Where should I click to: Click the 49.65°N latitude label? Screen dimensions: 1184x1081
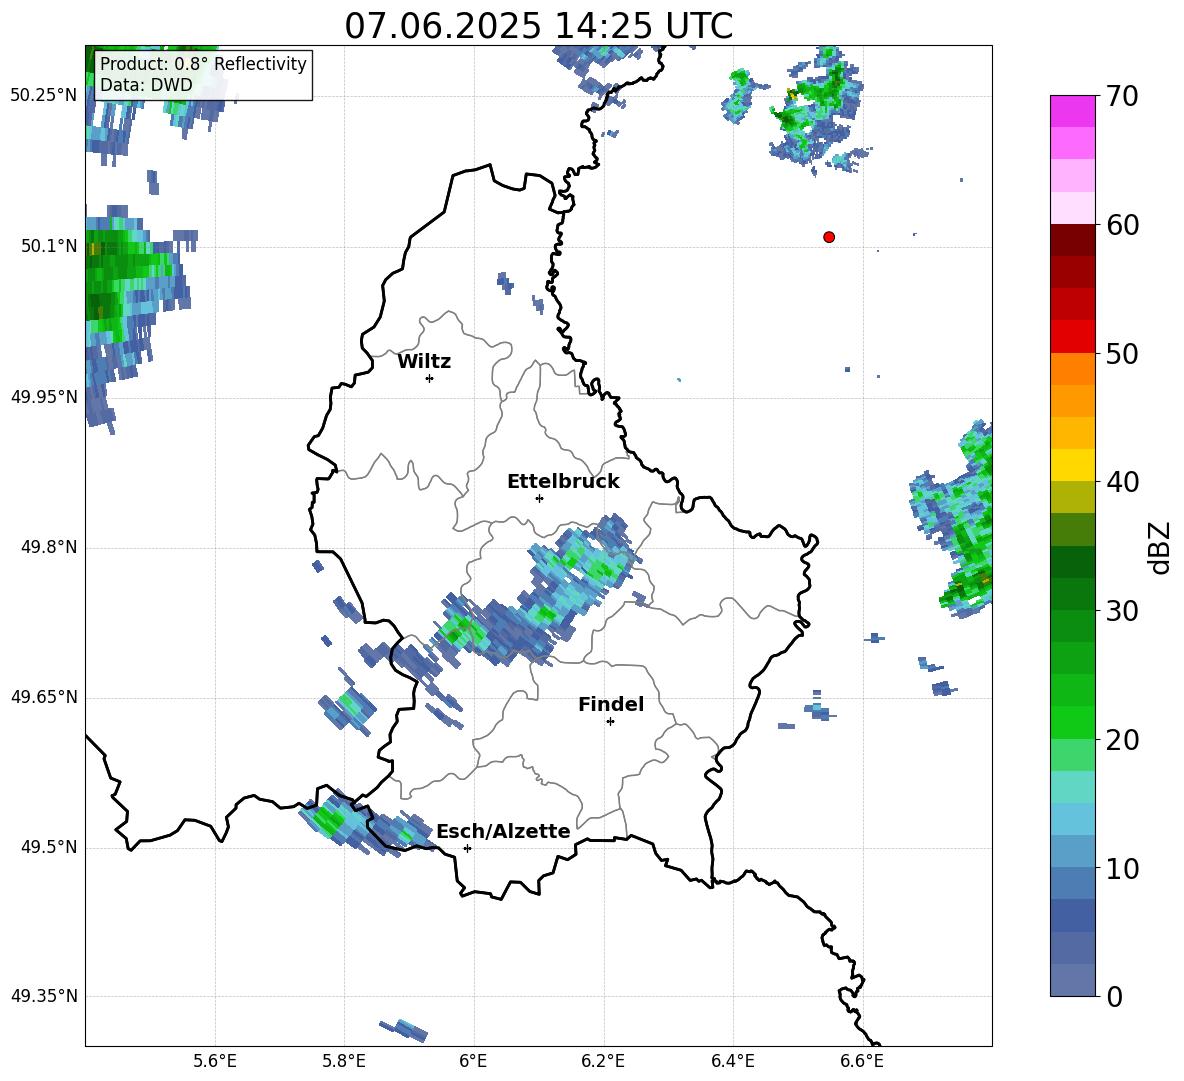pos(44,697)
